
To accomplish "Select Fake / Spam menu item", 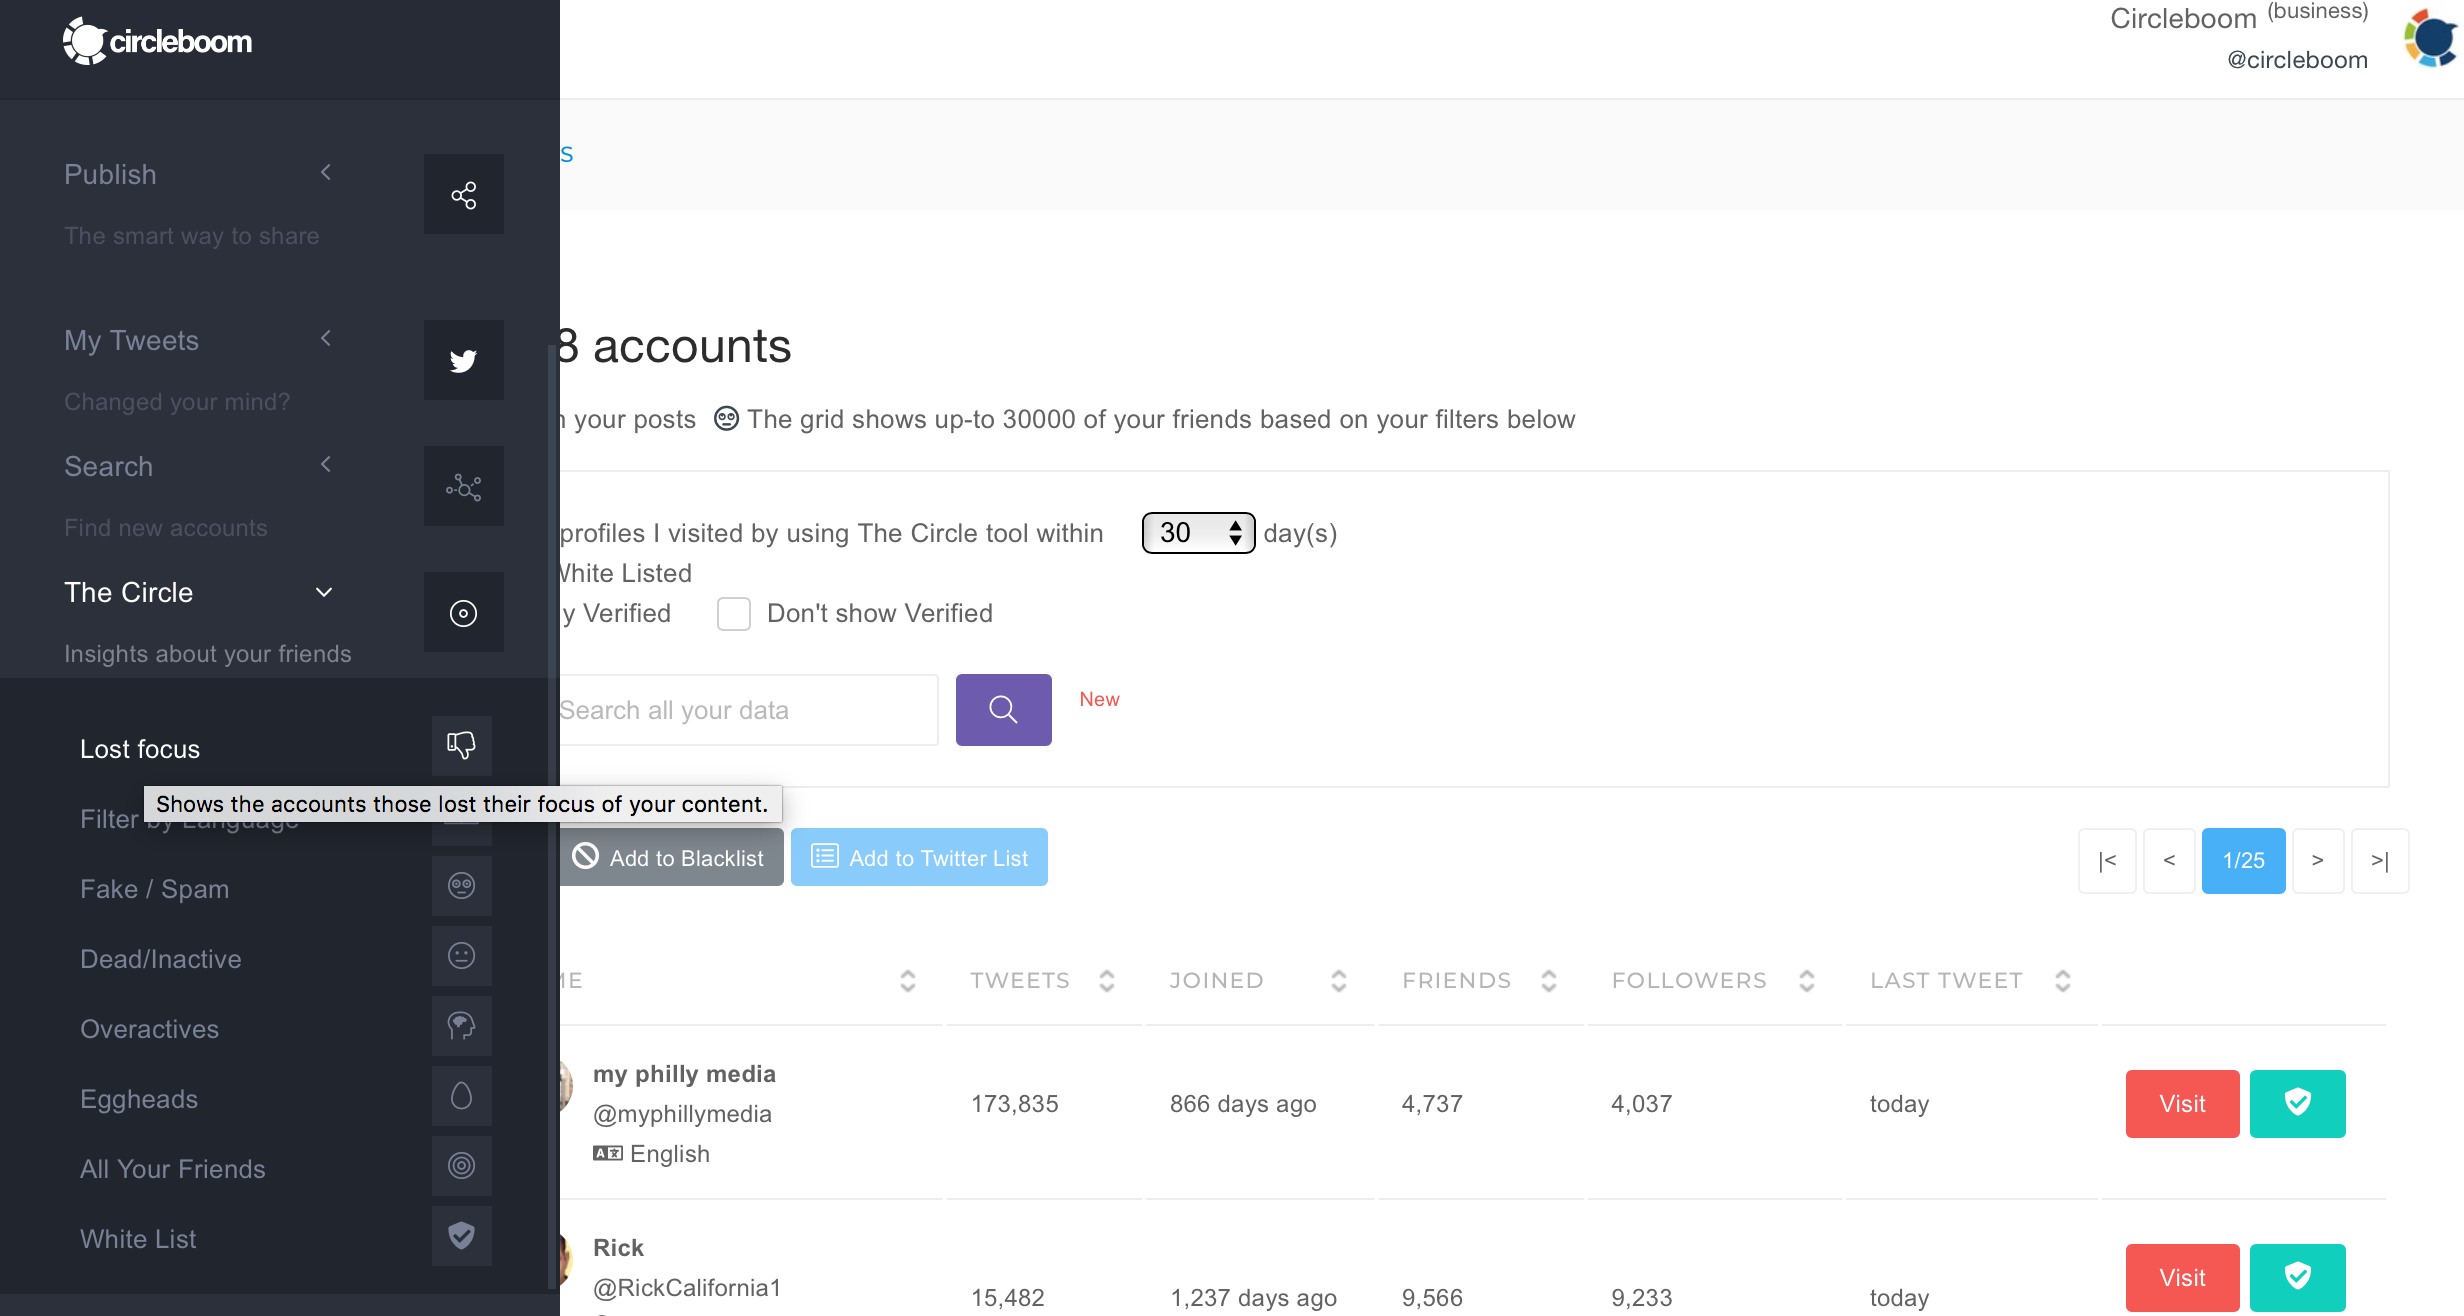I will coord(155,889).
